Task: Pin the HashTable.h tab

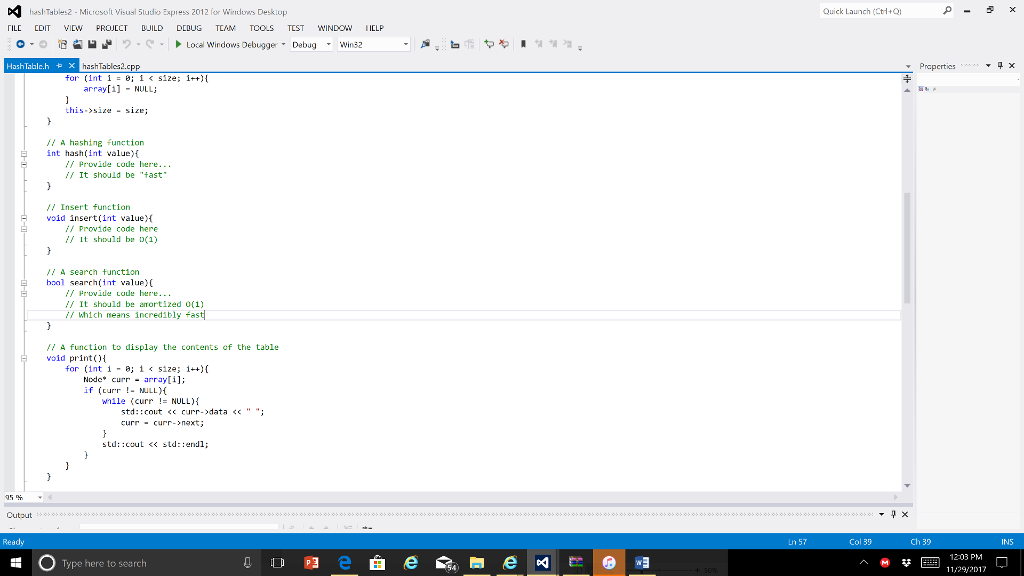Action: pyautogui.click(x=59, y=66)
